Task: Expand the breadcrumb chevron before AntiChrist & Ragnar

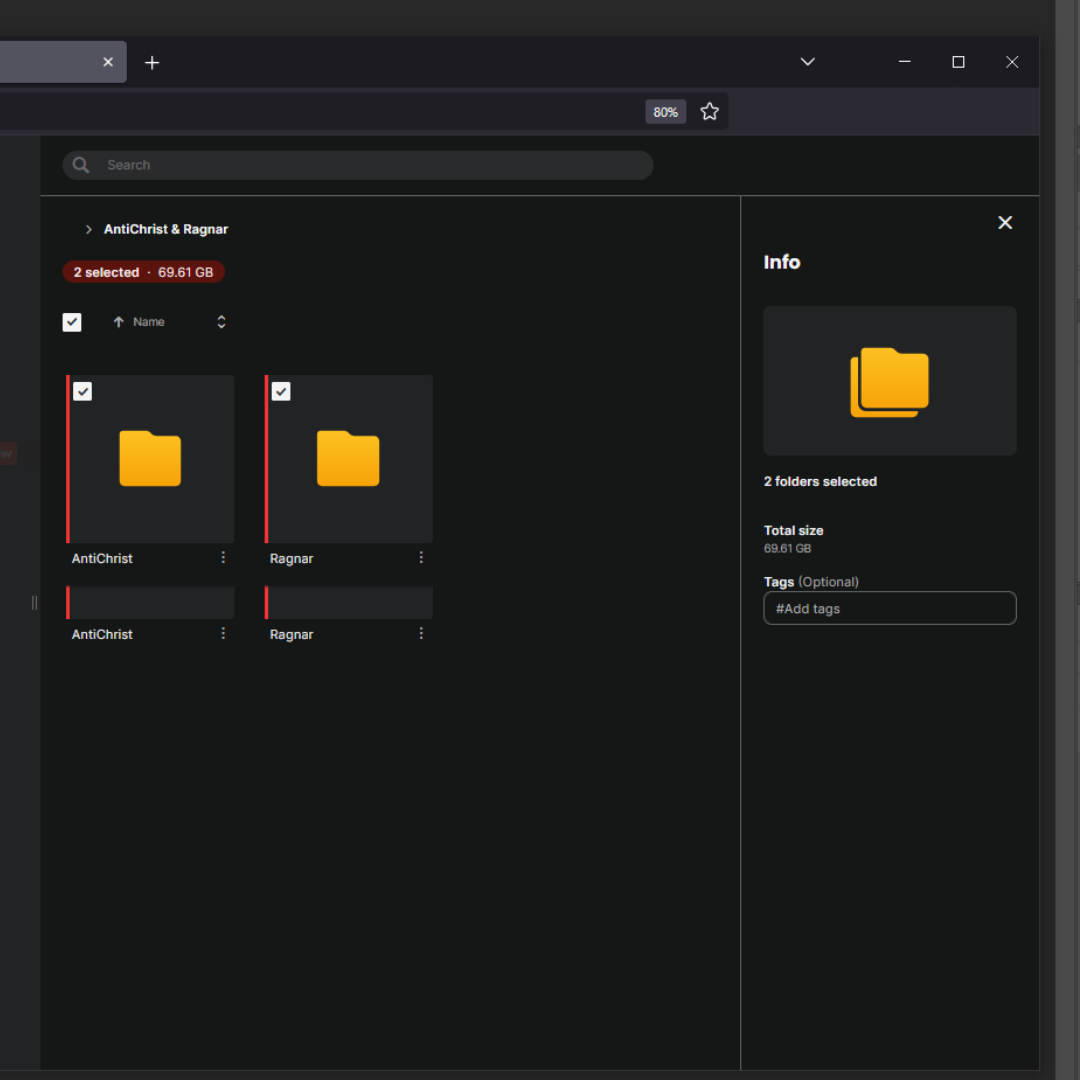Action: [88, 230]
